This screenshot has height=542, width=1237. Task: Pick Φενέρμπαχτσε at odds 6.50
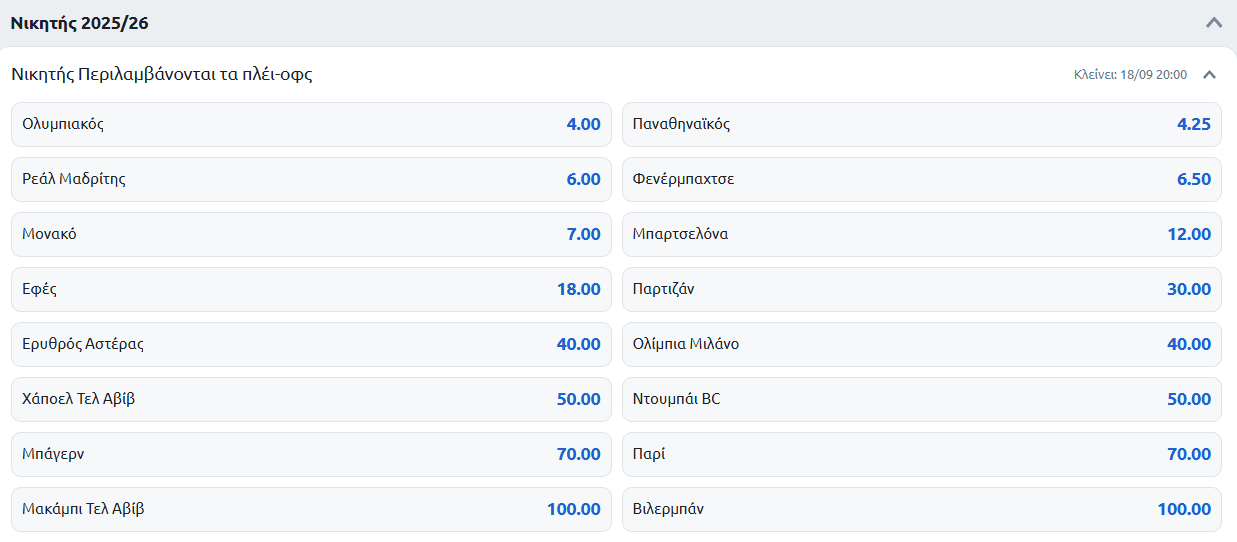click(x=922, y=179)
